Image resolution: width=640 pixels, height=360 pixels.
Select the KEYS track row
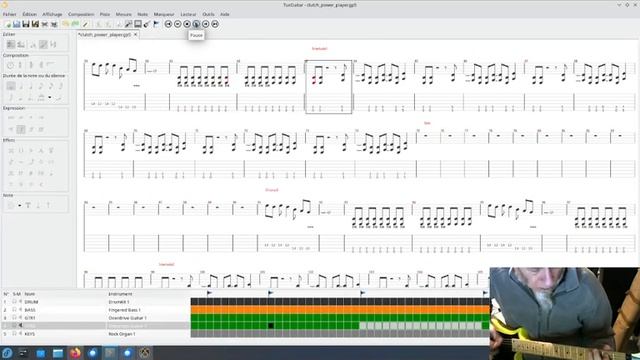click(96, 333)
